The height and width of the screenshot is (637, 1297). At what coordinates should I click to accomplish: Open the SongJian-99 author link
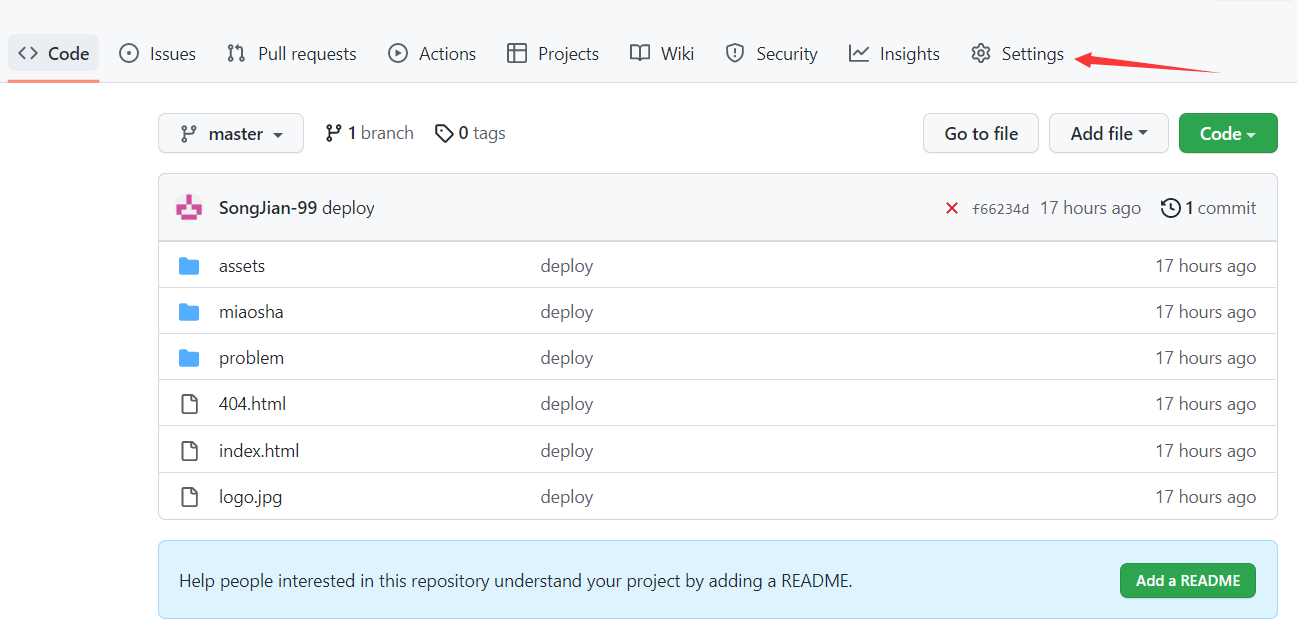(268, 208)
